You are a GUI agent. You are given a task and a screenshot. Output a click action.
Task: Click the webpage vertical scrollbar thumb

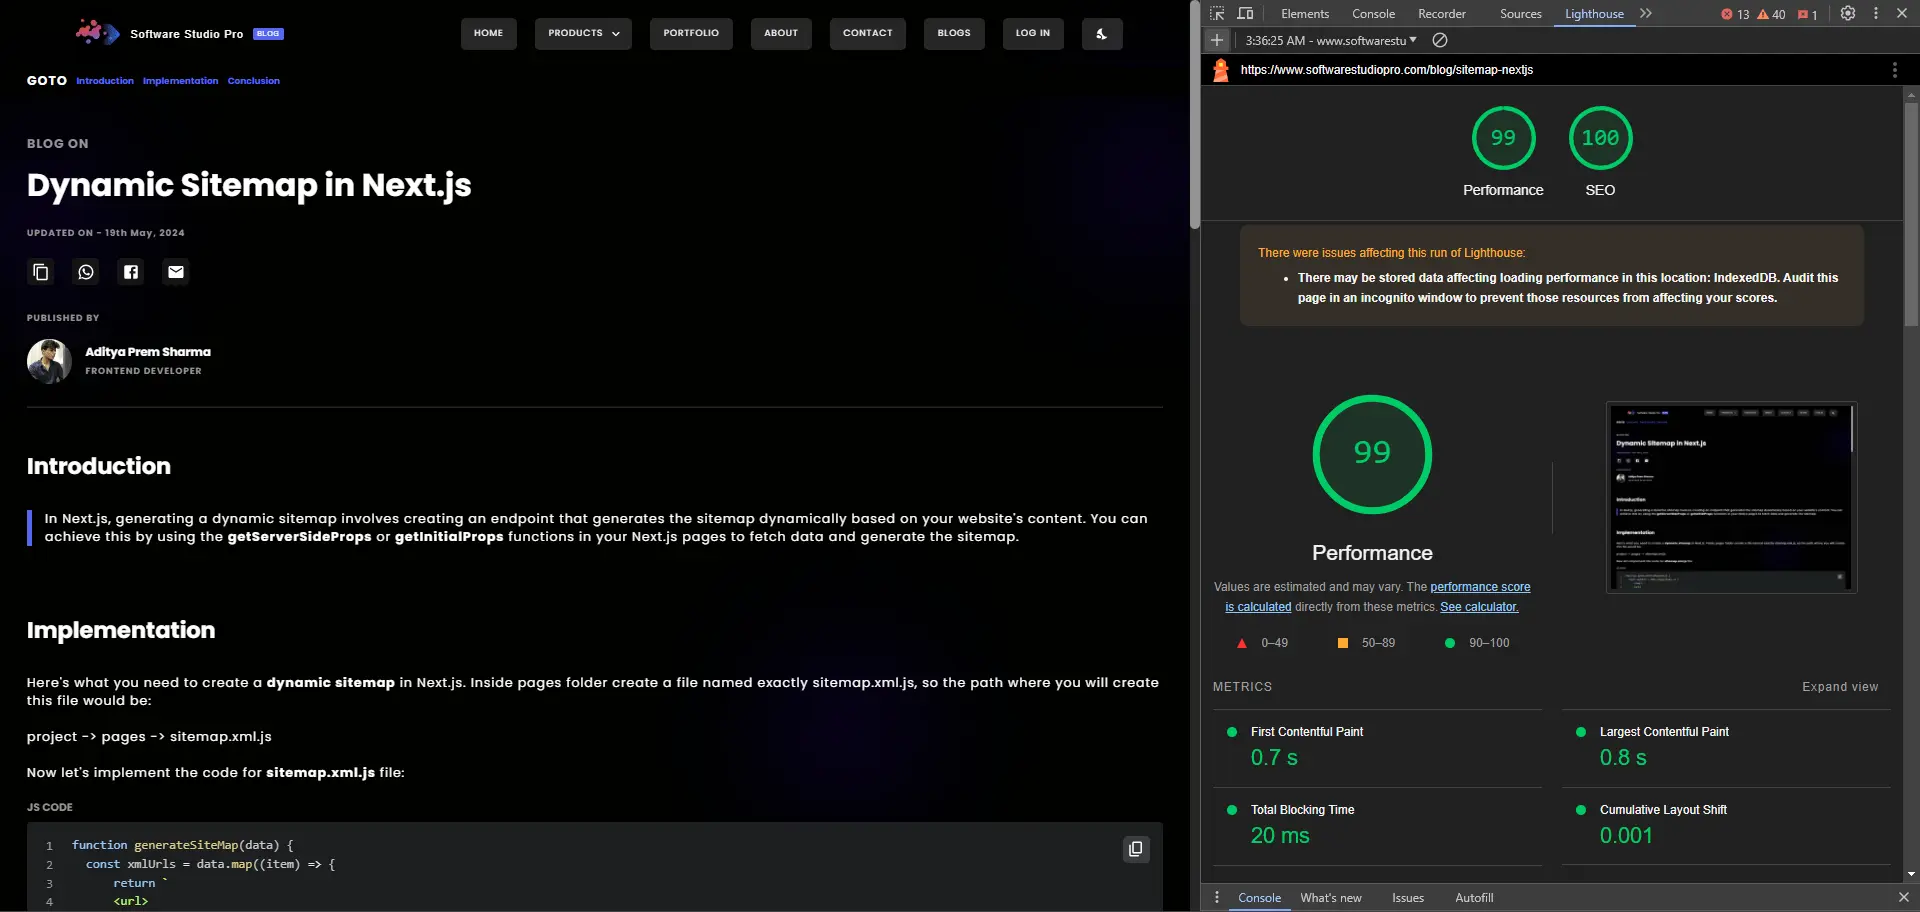coord(1195,115)
